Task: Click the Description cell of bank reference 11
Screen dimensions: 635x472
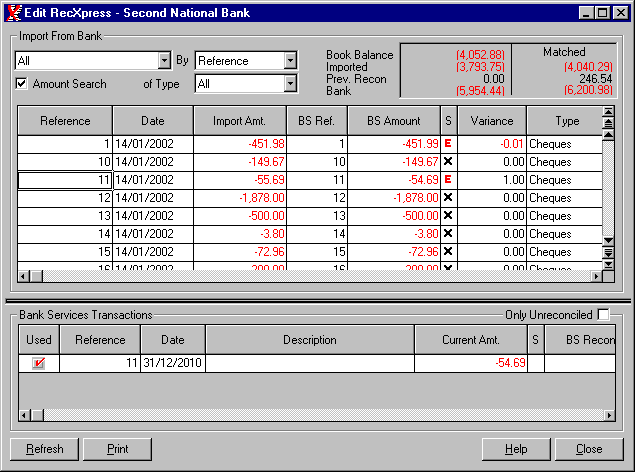Action: coord(310,363)
